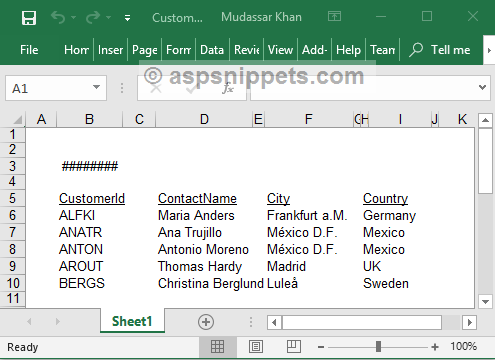Click the Cancel X formula bar icon

coord(156,89)
